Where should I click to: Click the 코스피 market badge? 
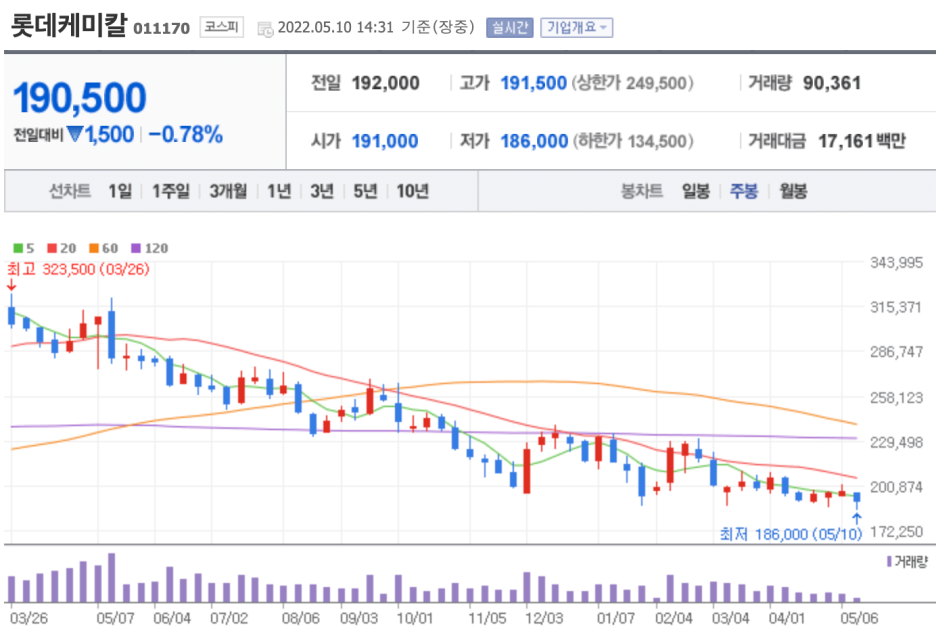[x=221, y=27]
